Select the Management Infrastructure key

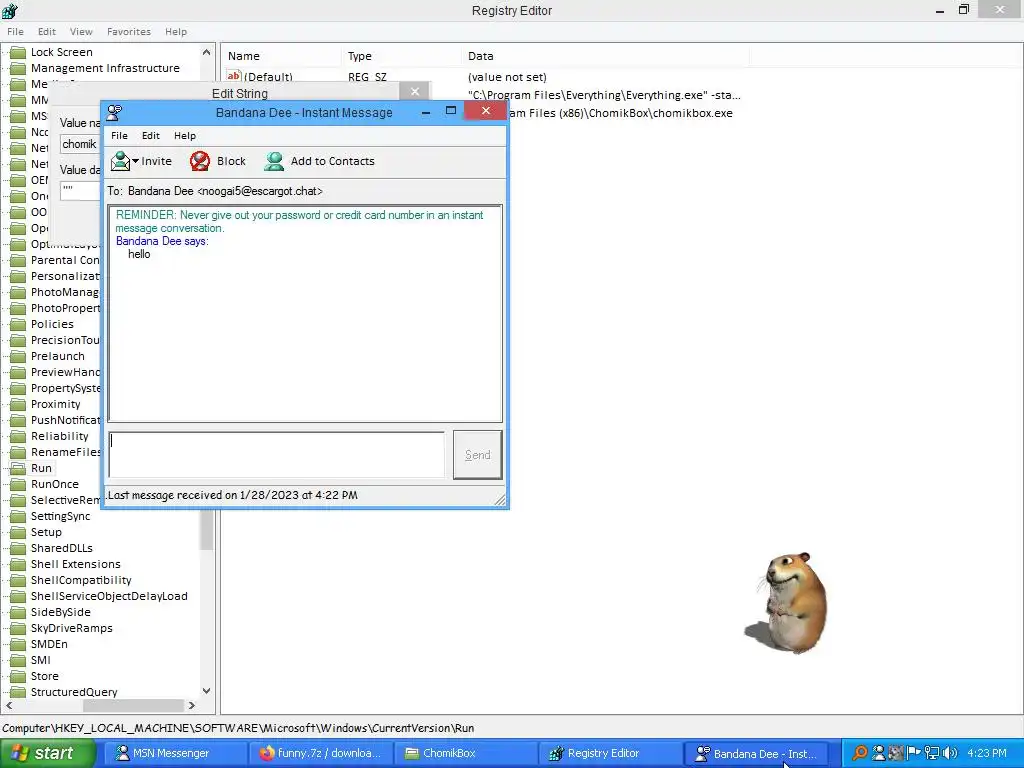pos(105,68)
